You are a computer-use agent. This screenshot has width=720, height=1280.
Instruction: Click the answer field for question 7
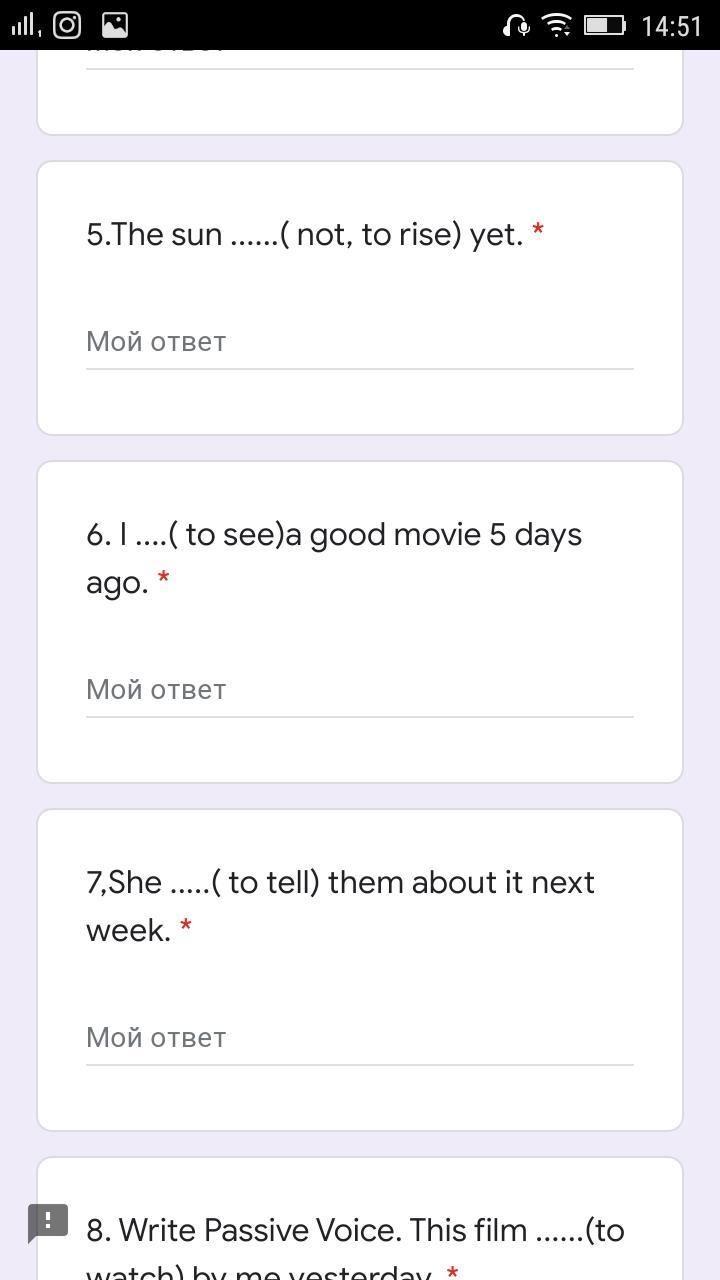pos(359,1038)
